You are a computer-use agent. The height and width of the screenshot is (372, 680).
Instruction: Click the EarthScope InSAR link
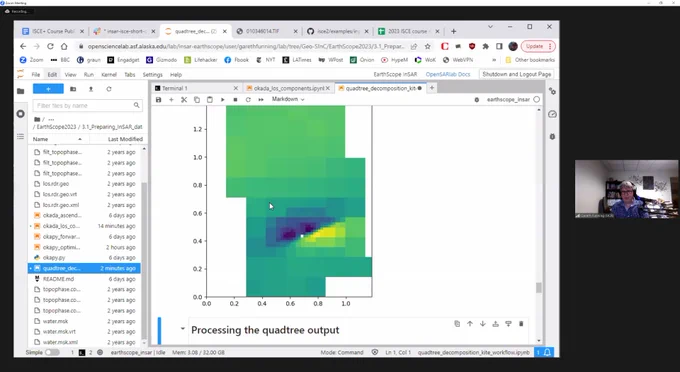[395, 75]
